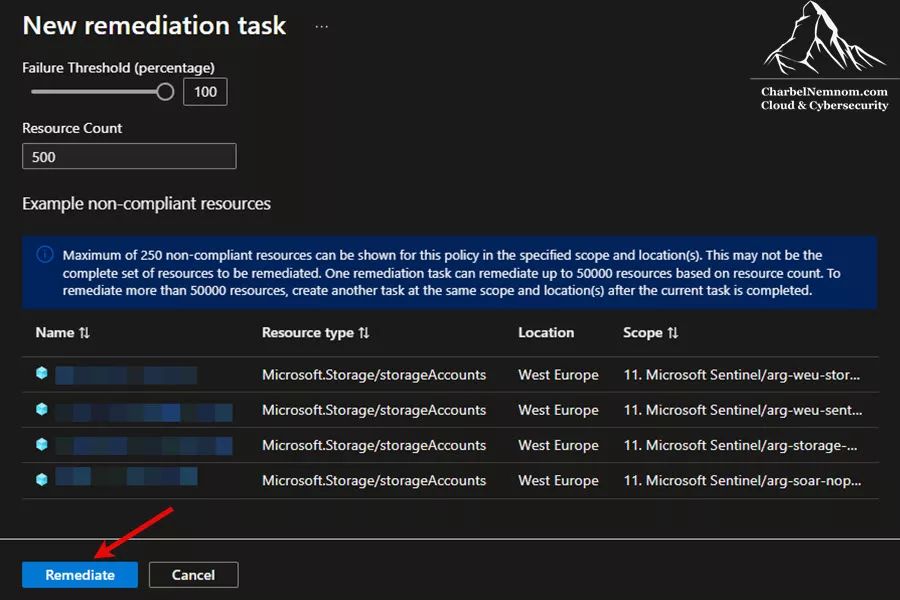
Task: Open the ellipsis menu beside New remediation task
Action: click(321, 26)
